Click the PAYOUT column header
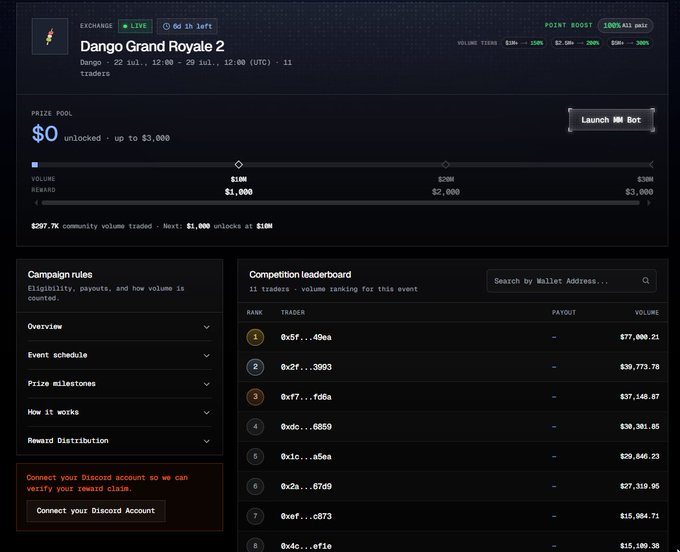The width and height of the screenshot is (680, 552). click(x=564, y=312)
